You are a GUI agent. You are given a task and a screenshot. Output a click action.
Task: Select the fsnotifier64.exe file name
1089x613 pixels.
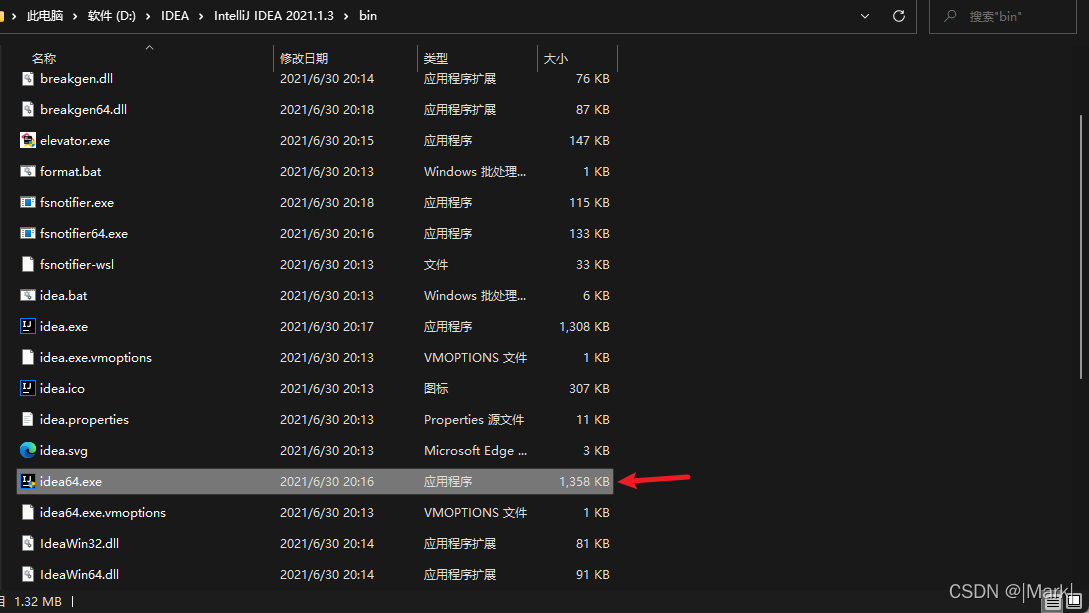click(x=84, y=233)
